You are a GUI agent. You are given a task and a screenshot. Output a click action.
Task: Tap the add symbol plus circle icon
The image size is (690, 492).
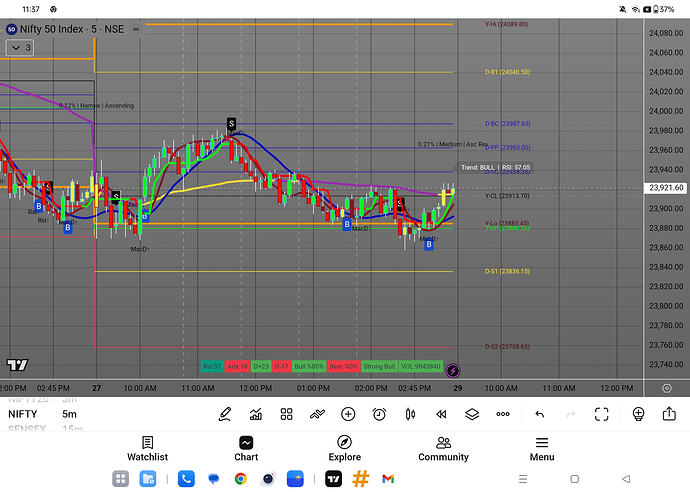coord(348,414)
